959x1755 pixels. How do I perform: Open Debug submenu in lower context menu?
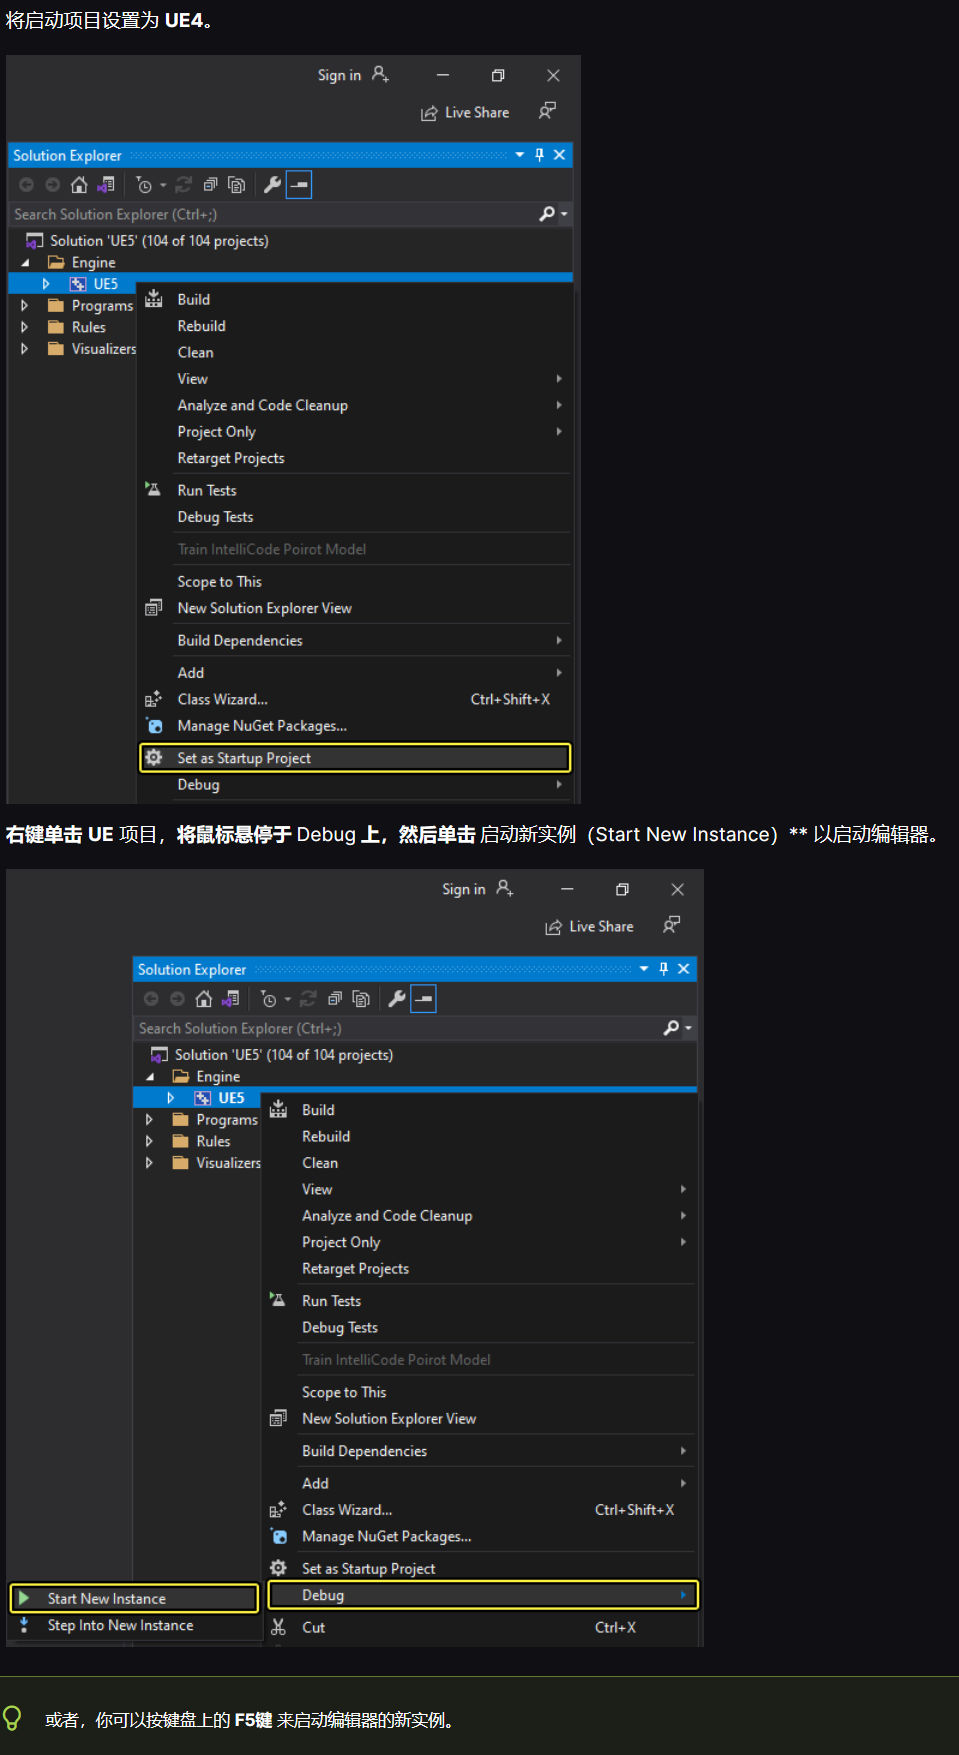[483, 1595]
